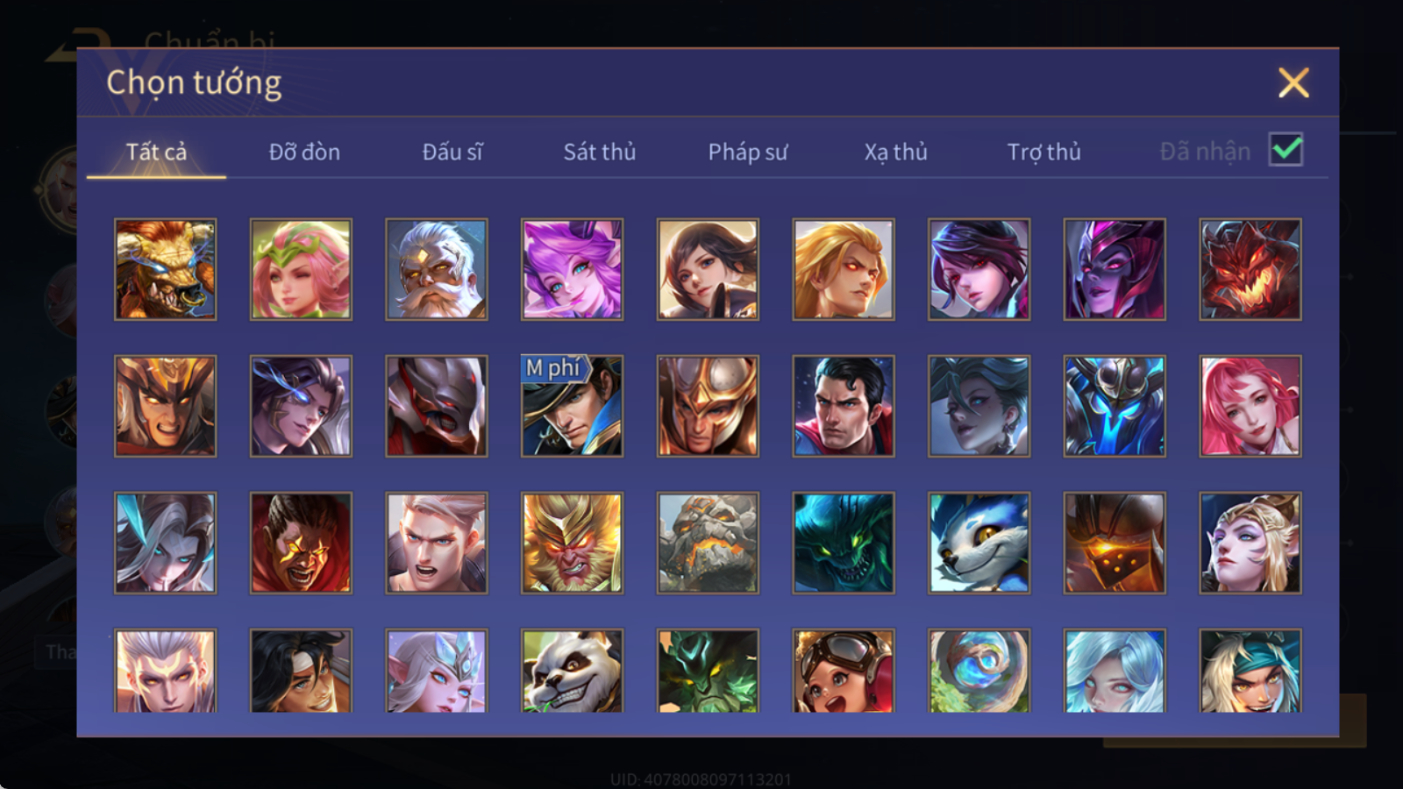Switch to the "Đỡ đòn" tab
The width and height of the screenshot is (1403, 789).
[304, 152]
